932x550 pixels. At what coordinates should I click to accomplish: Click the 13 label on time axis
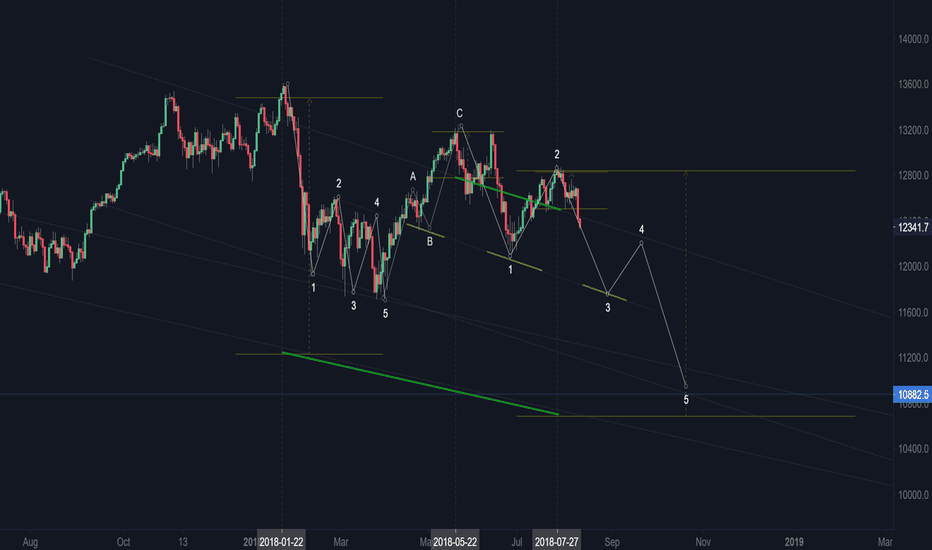coord(182,542)
